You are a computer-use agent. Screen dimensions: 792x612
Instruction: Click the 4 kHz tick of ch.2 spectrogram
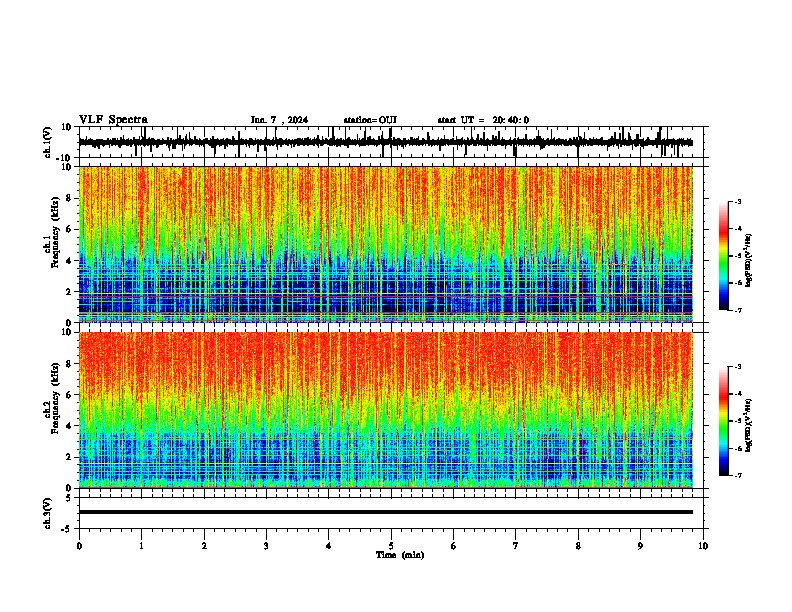(69, 426)
